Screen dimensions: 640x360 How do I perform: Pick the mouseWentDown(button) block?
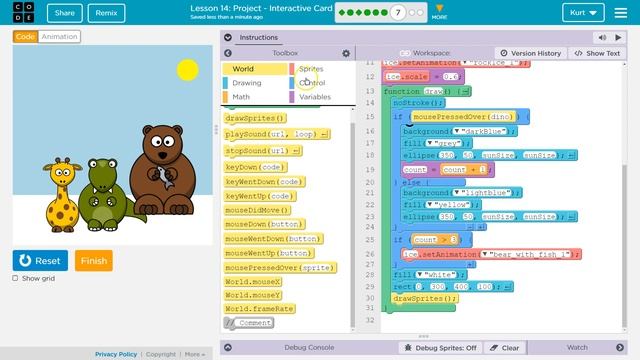[x=273, y=238]
